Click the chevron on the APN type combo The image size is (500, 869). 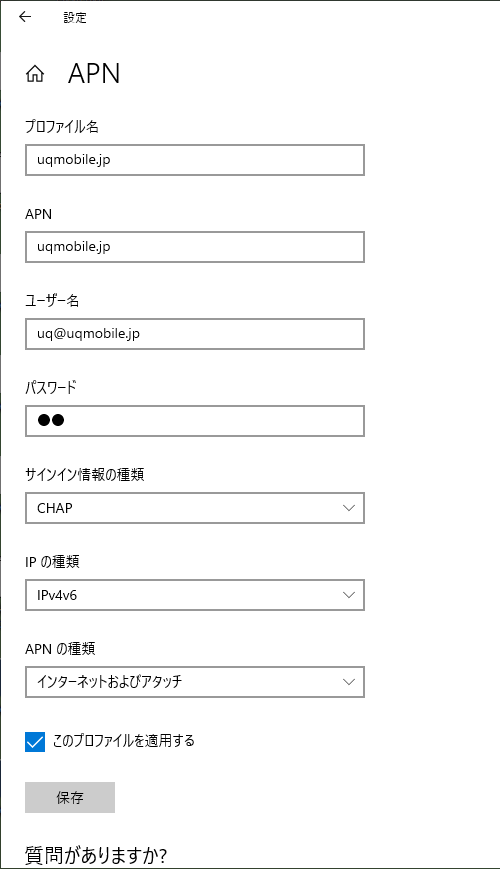[349, 682]
